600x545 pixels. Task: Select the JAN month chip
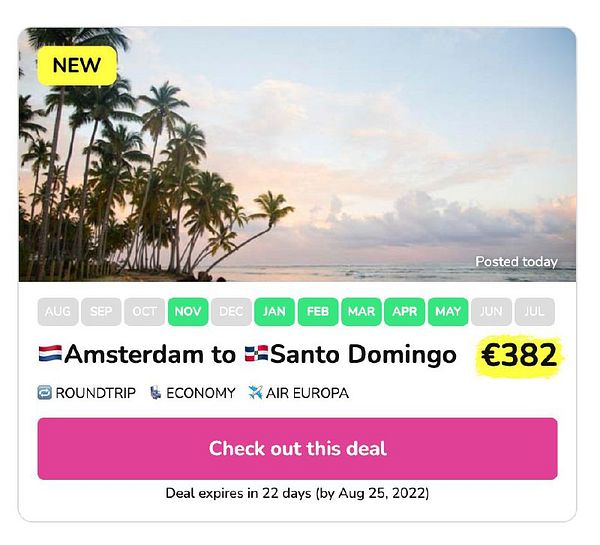coord(274,312)
